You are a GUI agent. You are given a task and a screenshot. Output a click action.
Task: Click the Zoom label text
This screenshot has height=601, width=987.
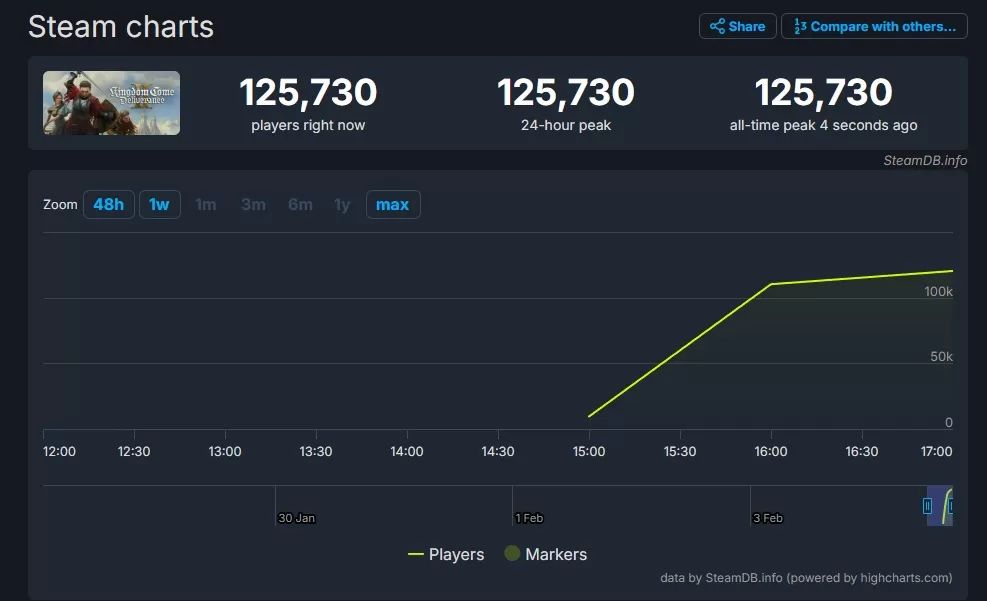tap(60, 205)
